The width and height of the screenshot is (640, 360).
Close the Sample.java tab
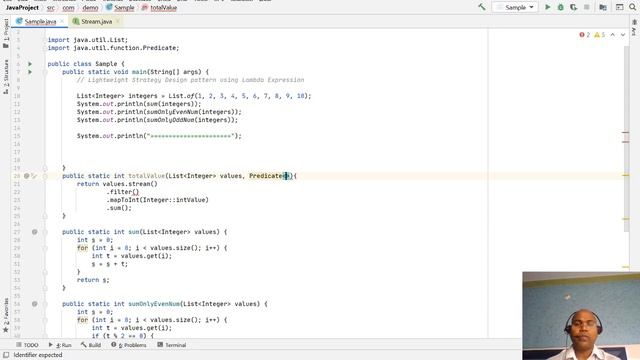[62, 21]
